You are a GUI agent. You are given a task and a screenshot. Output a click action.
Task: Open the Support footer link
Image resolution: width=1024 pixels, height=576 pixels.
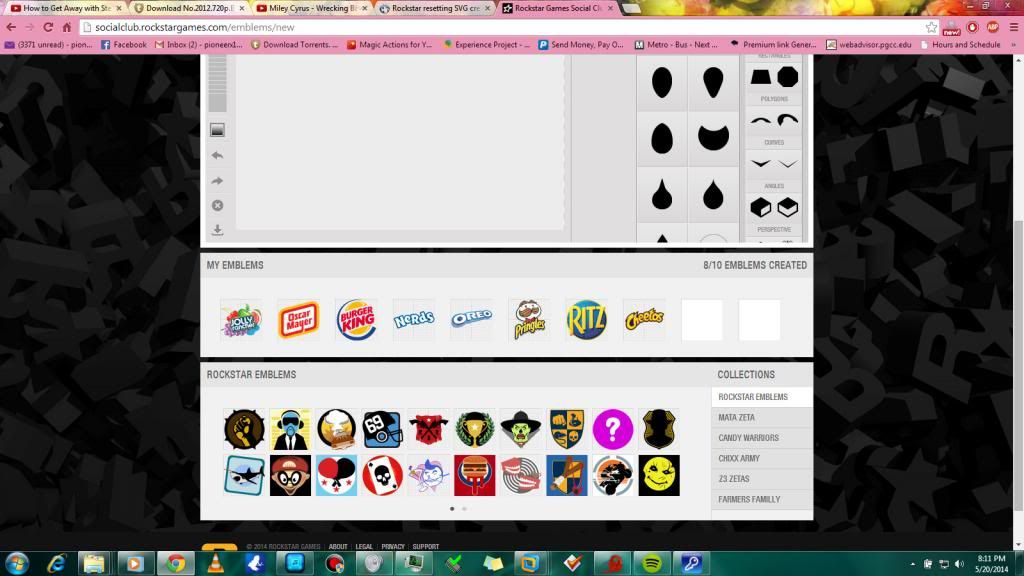point(425,547)
